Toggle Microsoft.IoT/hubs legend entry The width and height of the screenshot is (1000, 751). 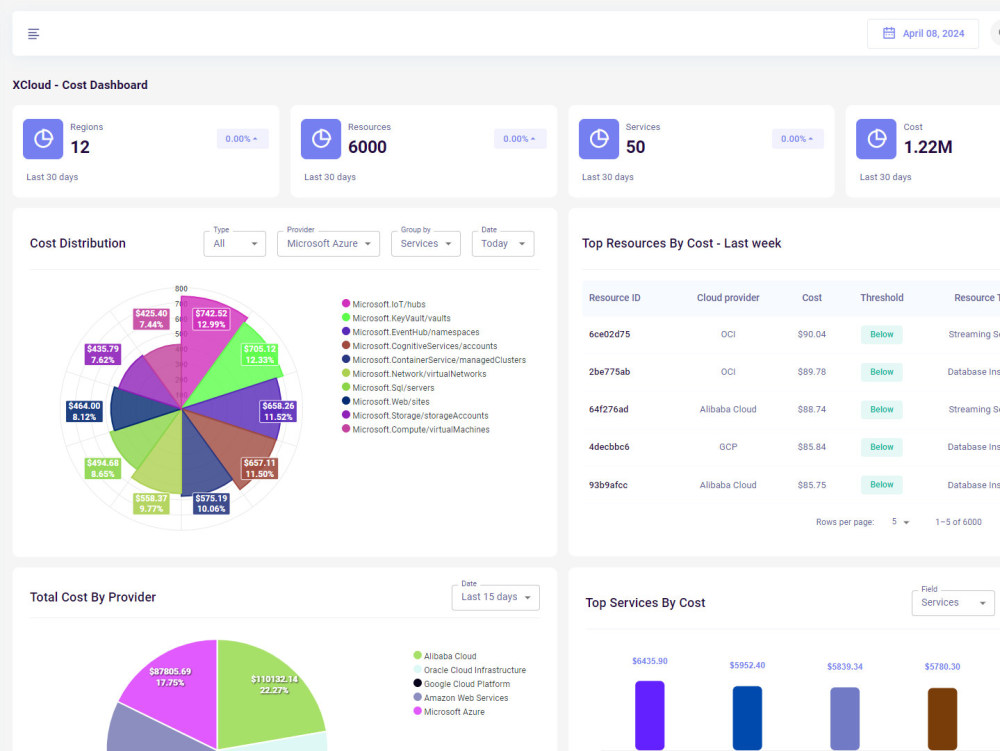click(384, 304)
